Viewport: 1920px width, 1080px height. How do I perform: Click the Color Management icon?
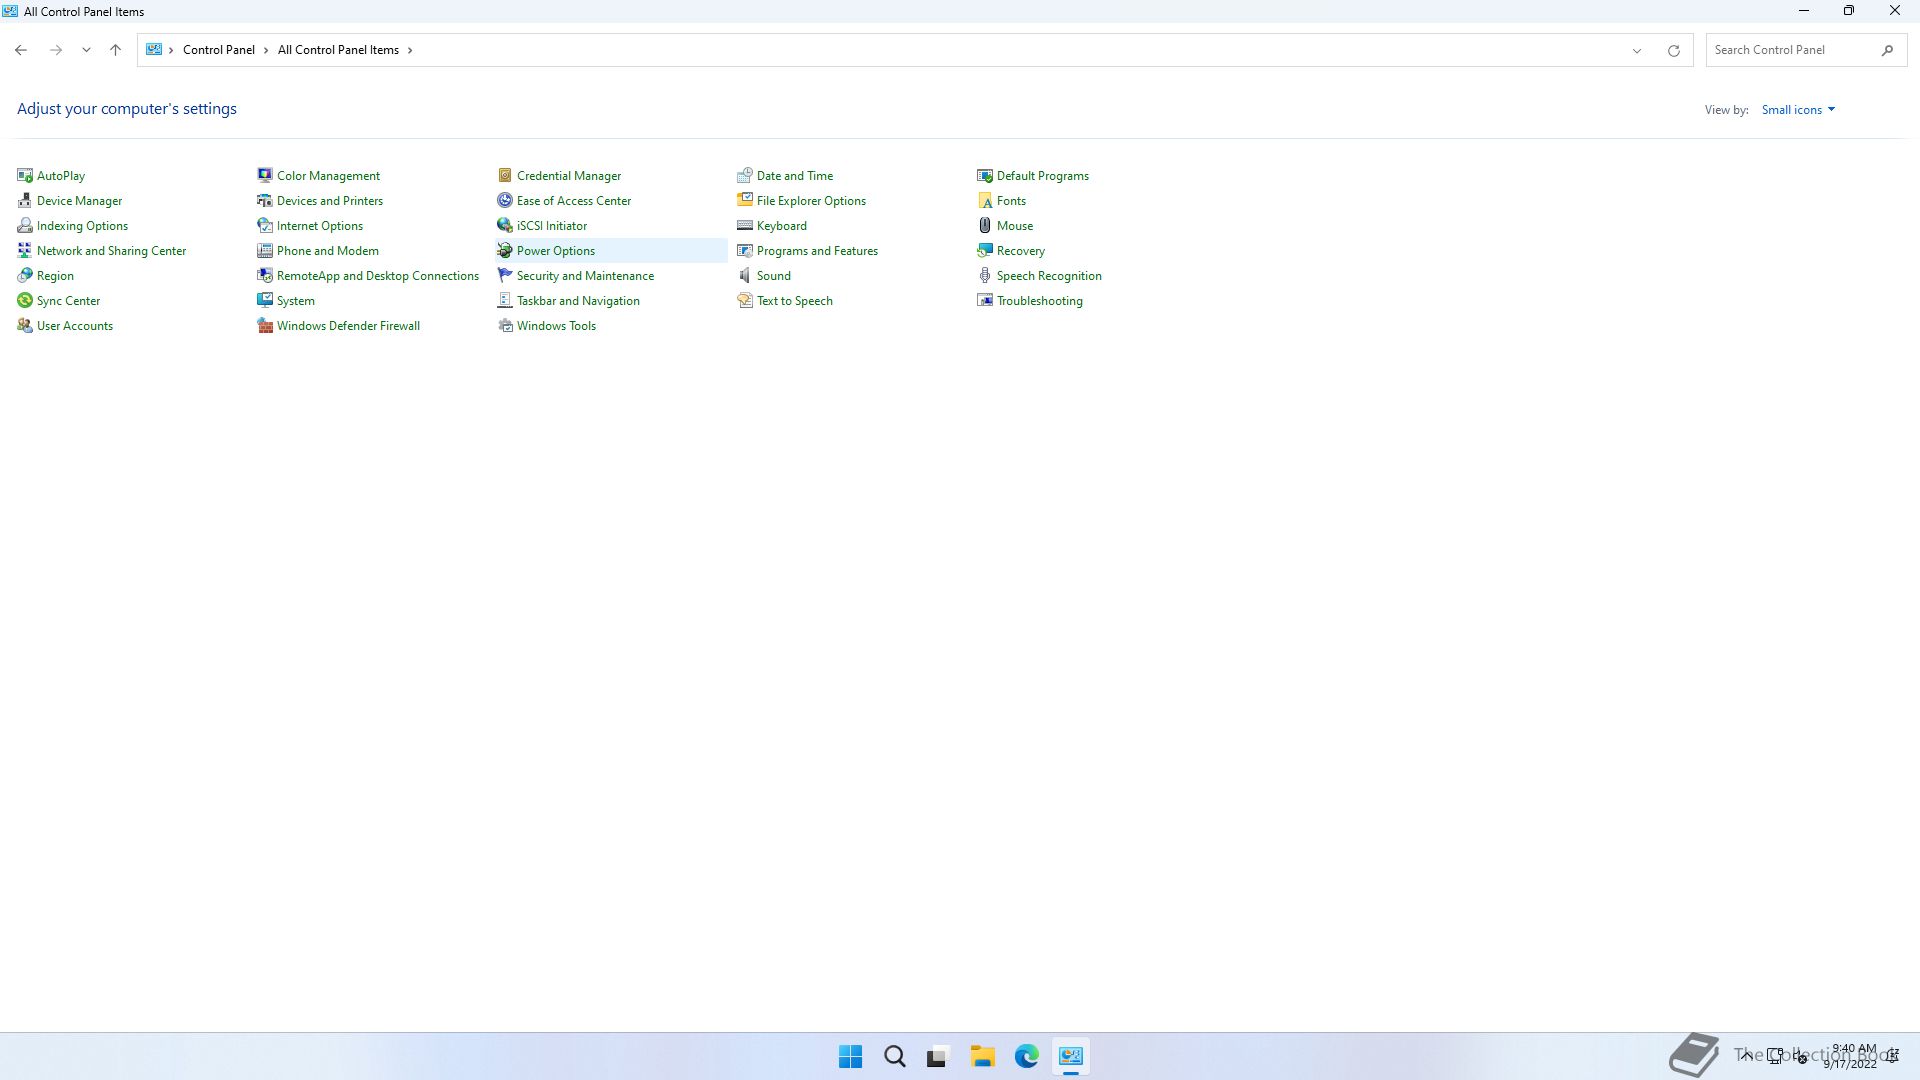265,176
